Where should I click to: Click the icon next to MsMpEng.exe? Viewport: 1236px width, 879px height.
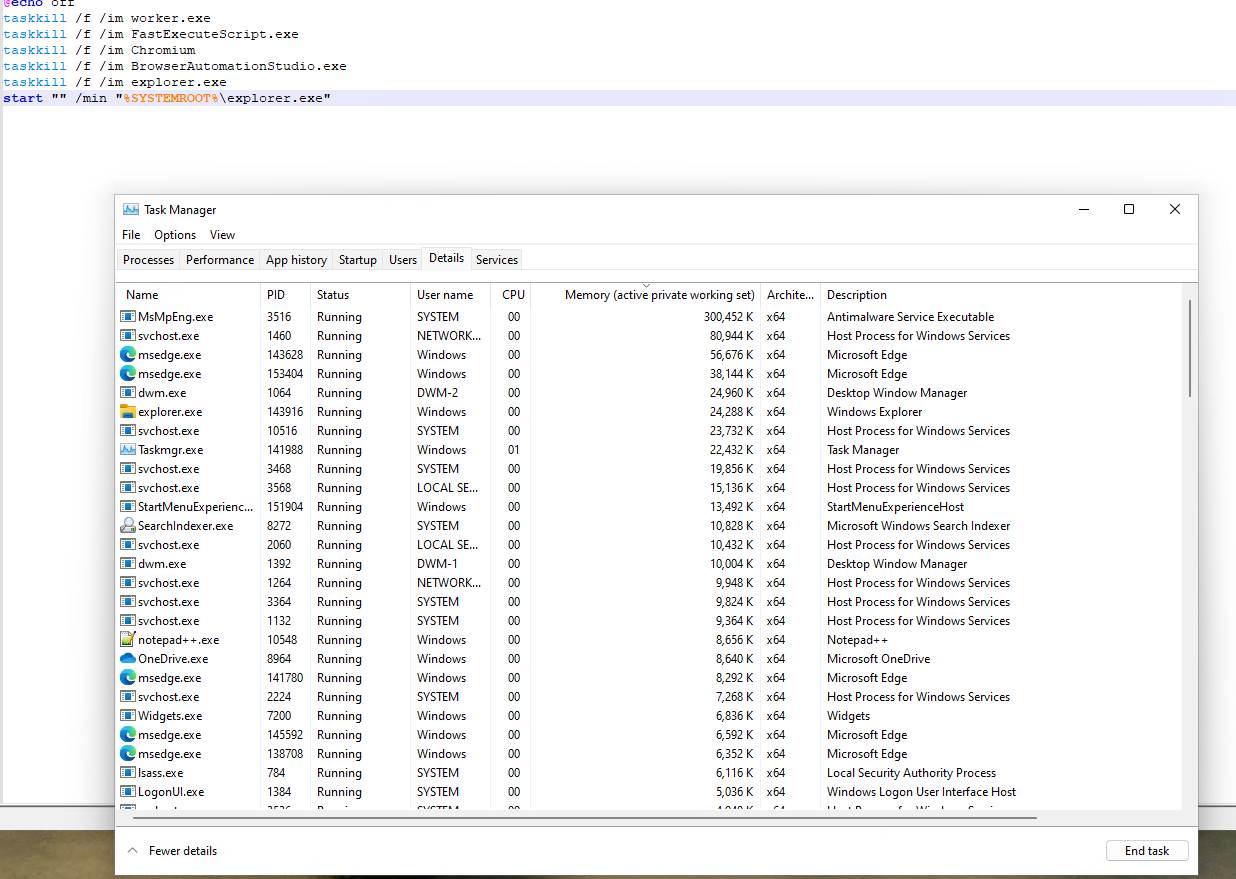click(128, 316)
